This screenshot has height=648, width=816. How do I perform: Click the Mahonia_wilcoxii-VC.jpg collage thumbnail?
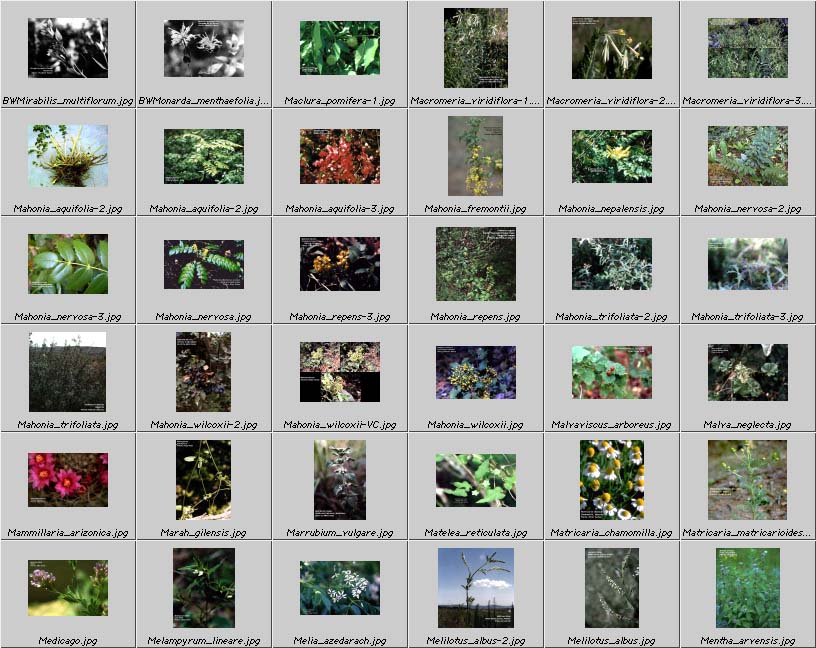[x=340, y=372]
